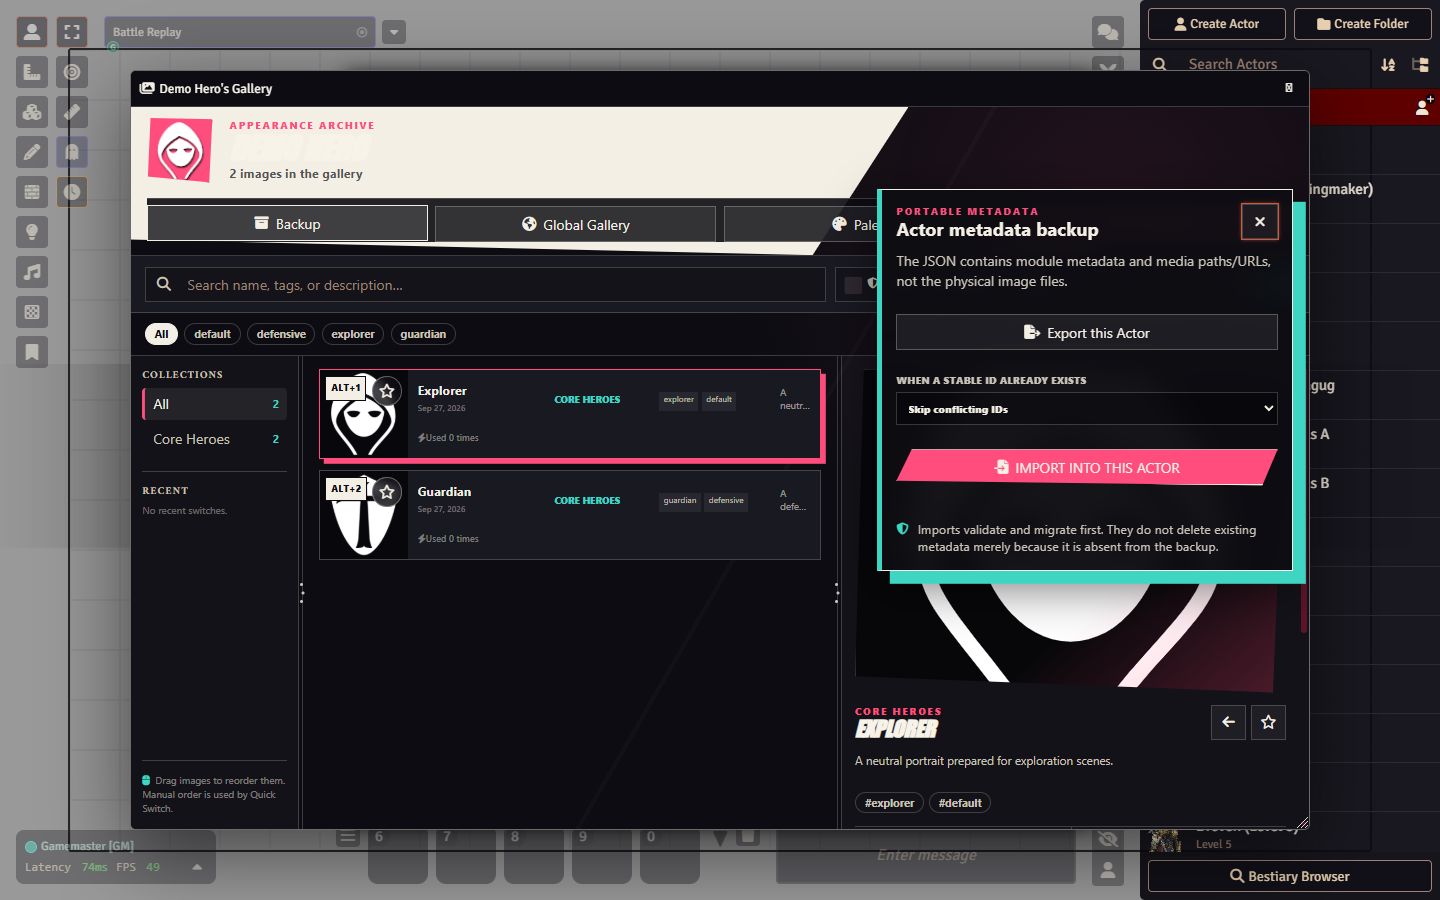Click the folder tree icon in Actors sidebar
Screen dimensions: 1440x900
(x=1420, y=64)
